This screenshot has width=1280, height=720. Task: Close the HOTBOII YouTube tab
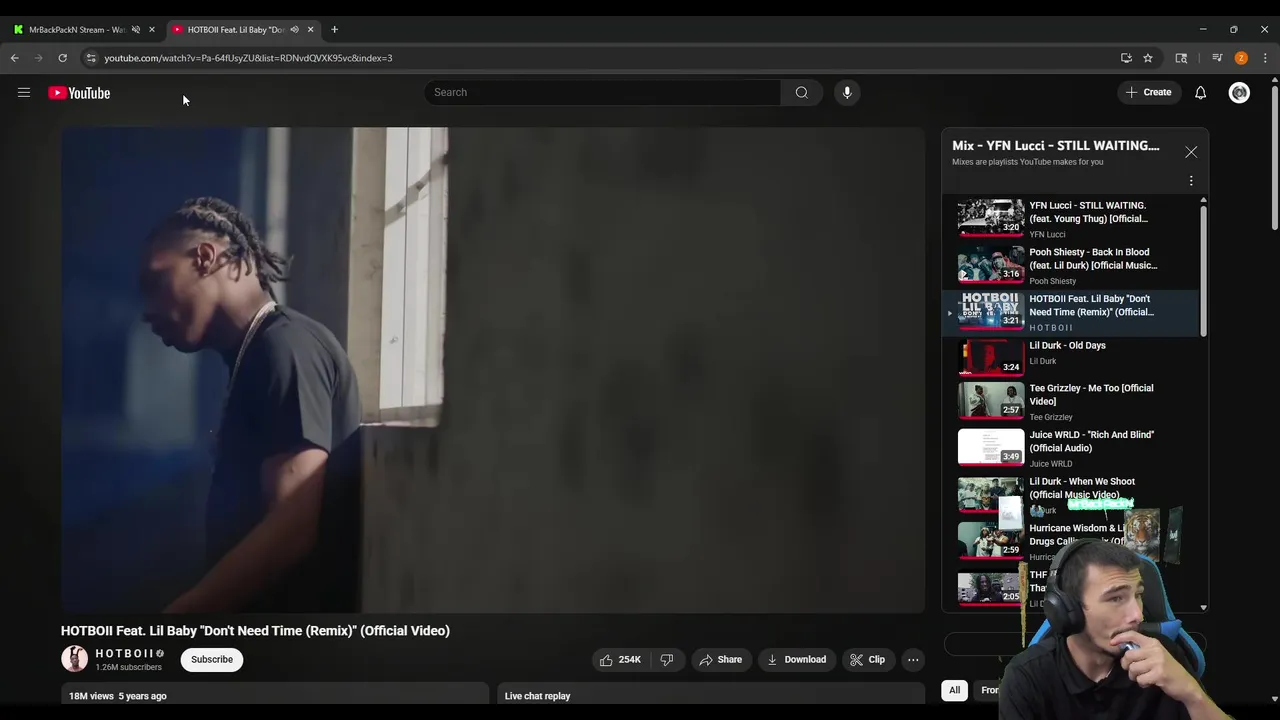point(310,30)
